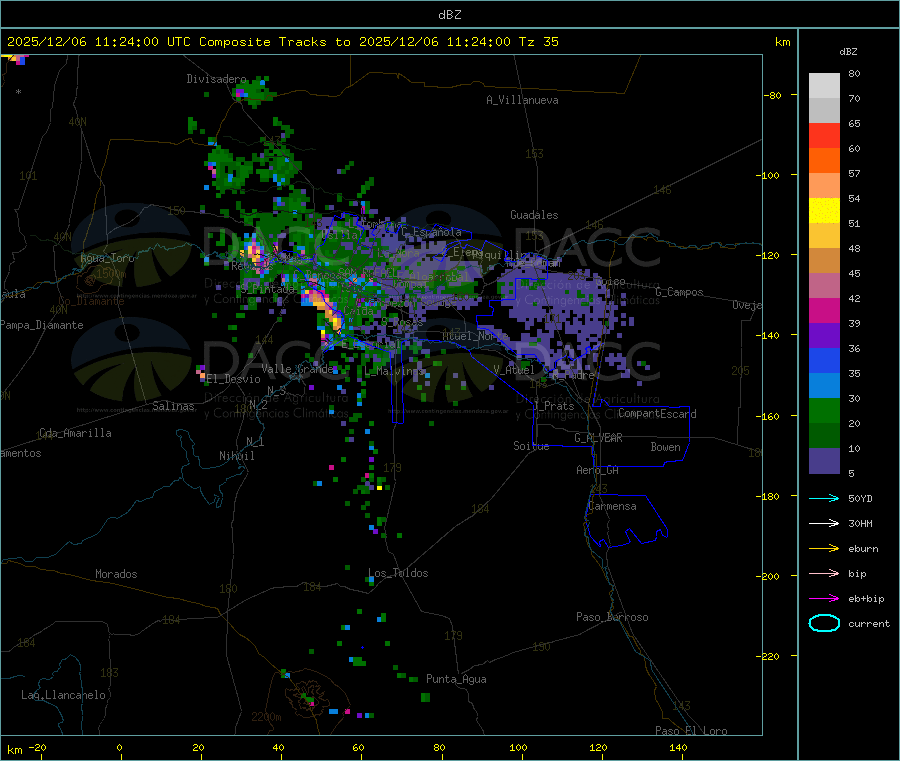
Task: Click the cyan 50YD arrow icon
Action: click(x=824, y=498)
